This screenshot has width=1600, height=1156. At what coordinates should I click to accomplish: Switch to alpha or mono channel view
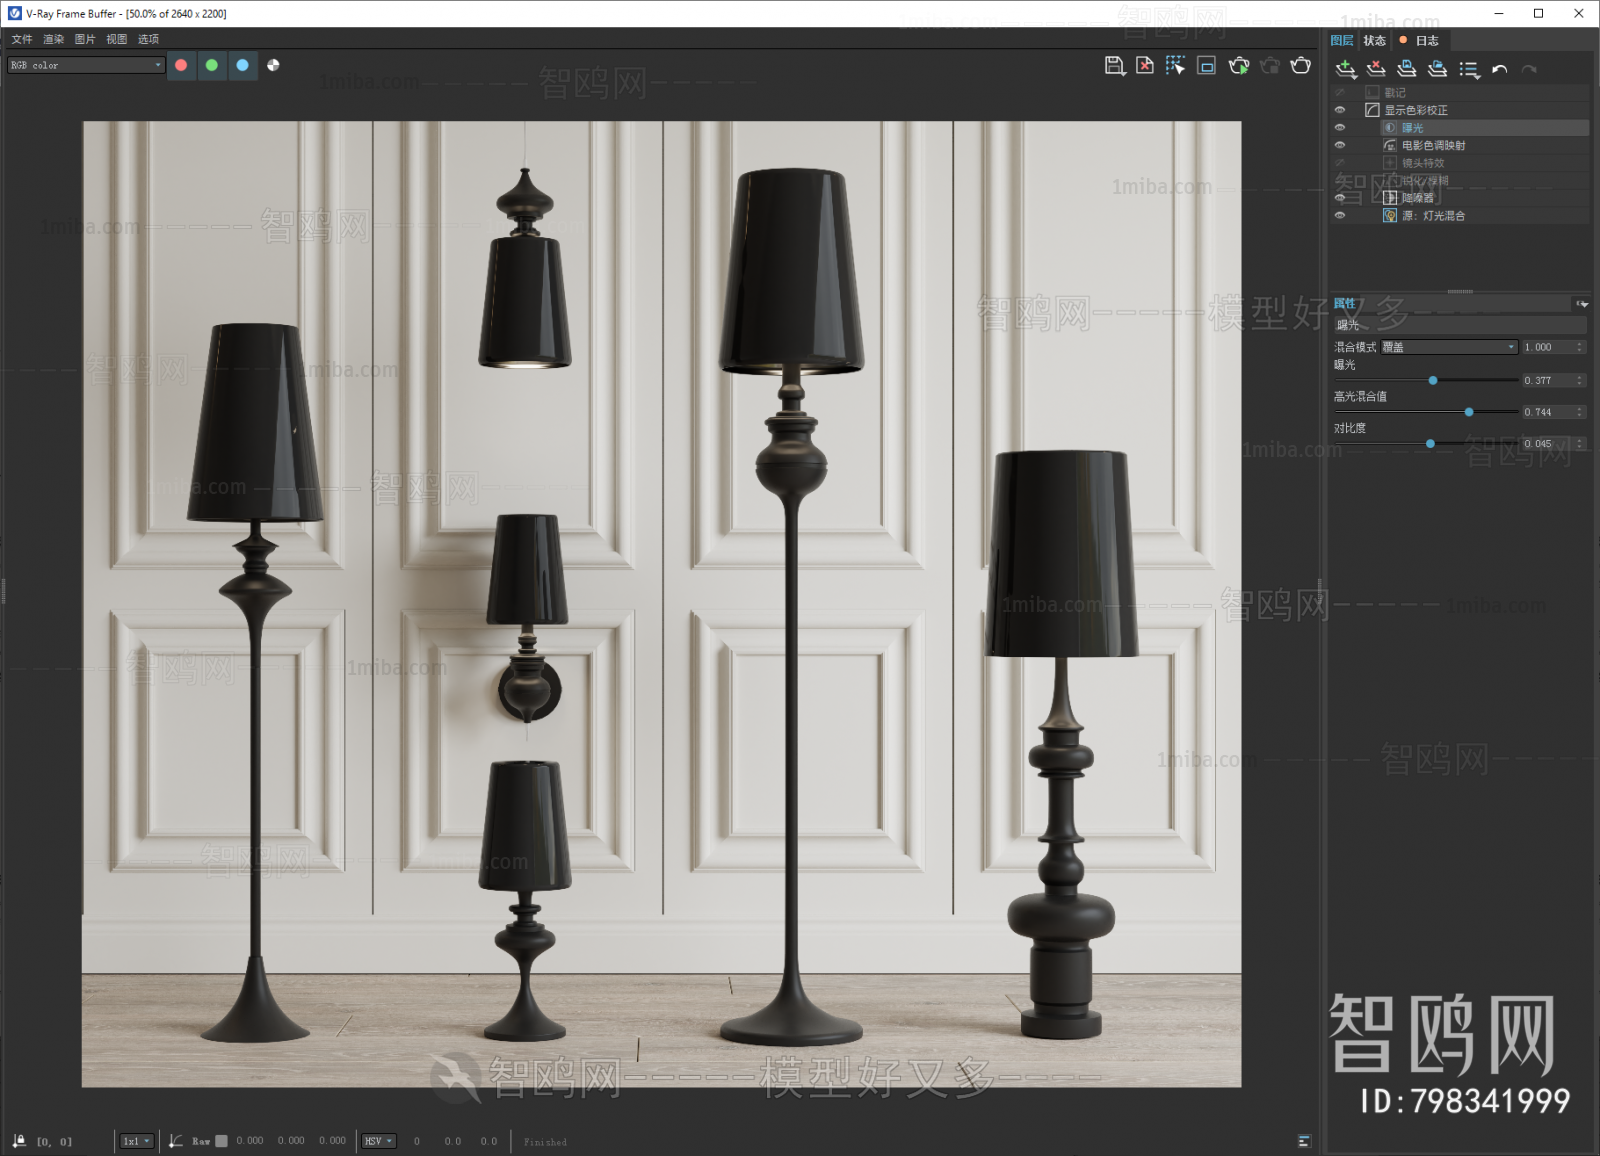coord(273,65)
